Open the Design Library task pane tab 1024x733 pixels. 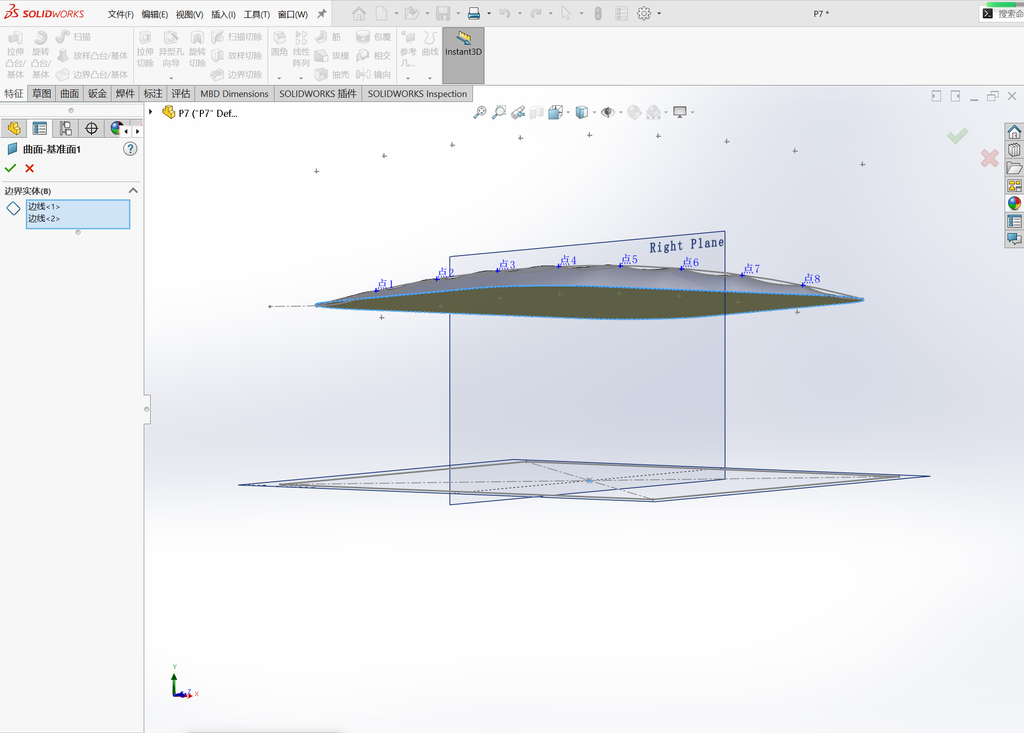[1014, 150]
